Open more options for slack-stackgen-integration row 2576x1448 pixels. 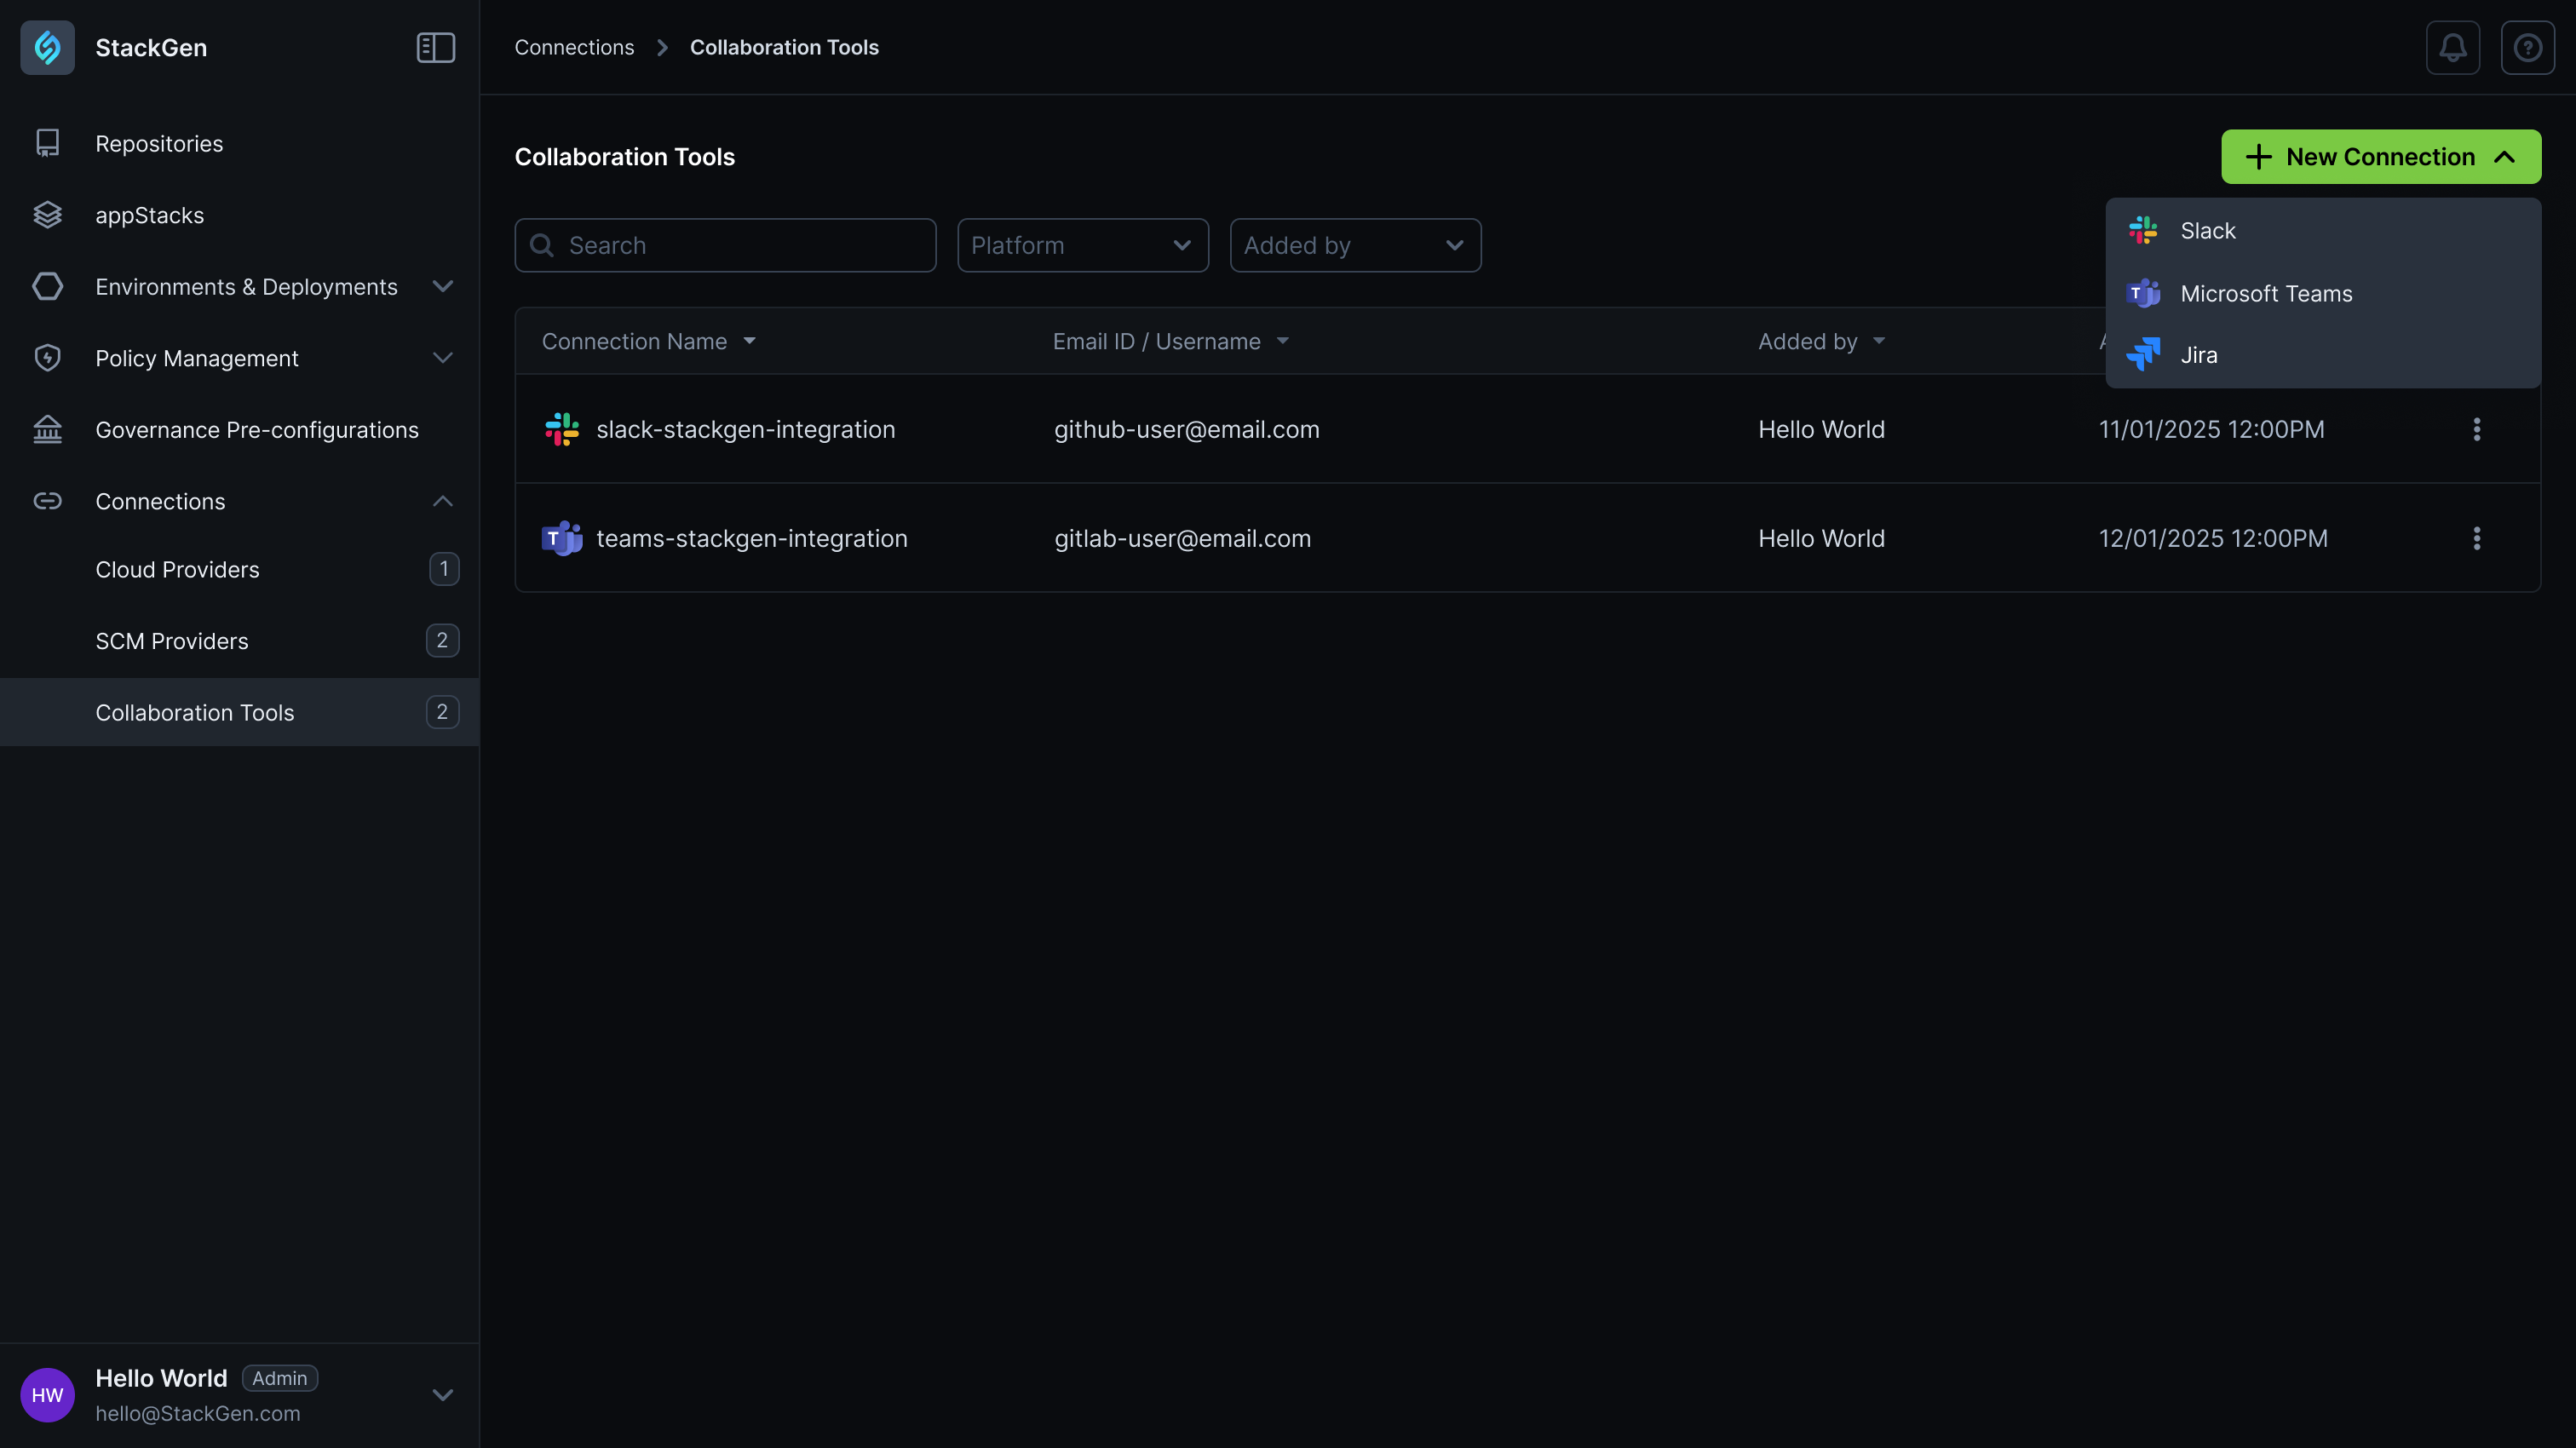pos(2476,429)
